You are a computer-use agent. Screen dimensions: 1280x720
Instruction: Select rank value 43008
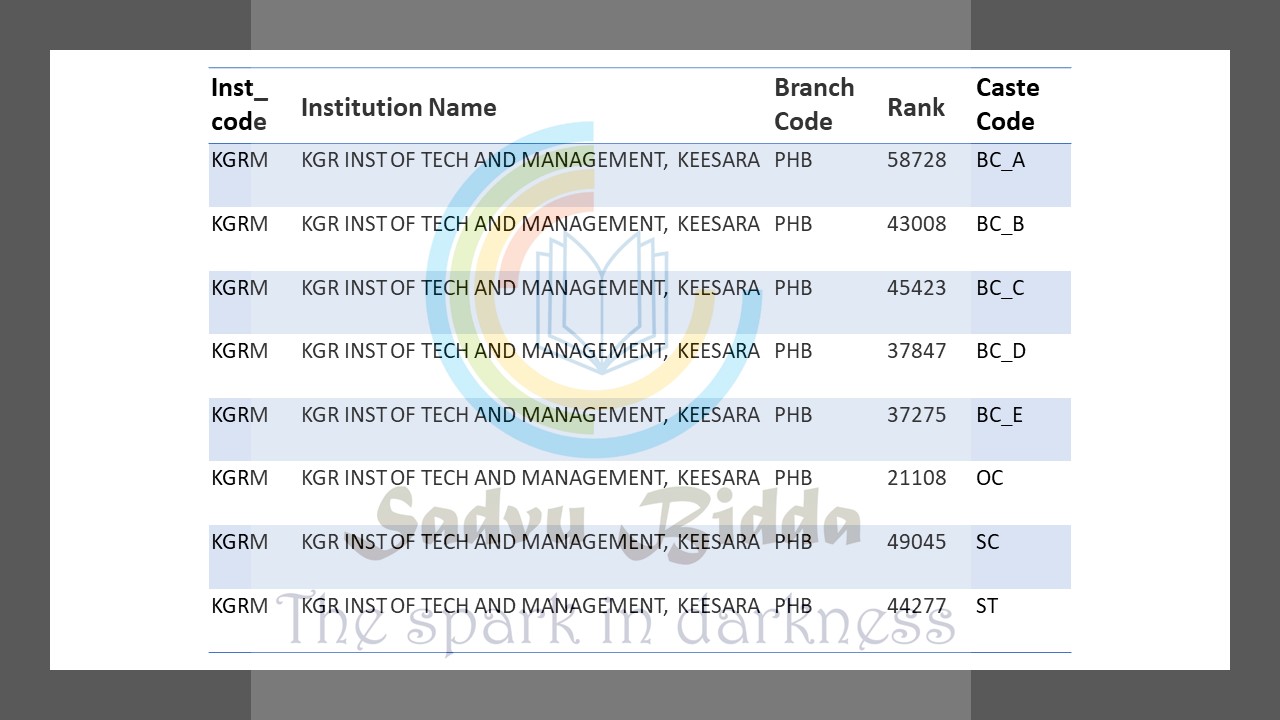click(x=916, y=224)
